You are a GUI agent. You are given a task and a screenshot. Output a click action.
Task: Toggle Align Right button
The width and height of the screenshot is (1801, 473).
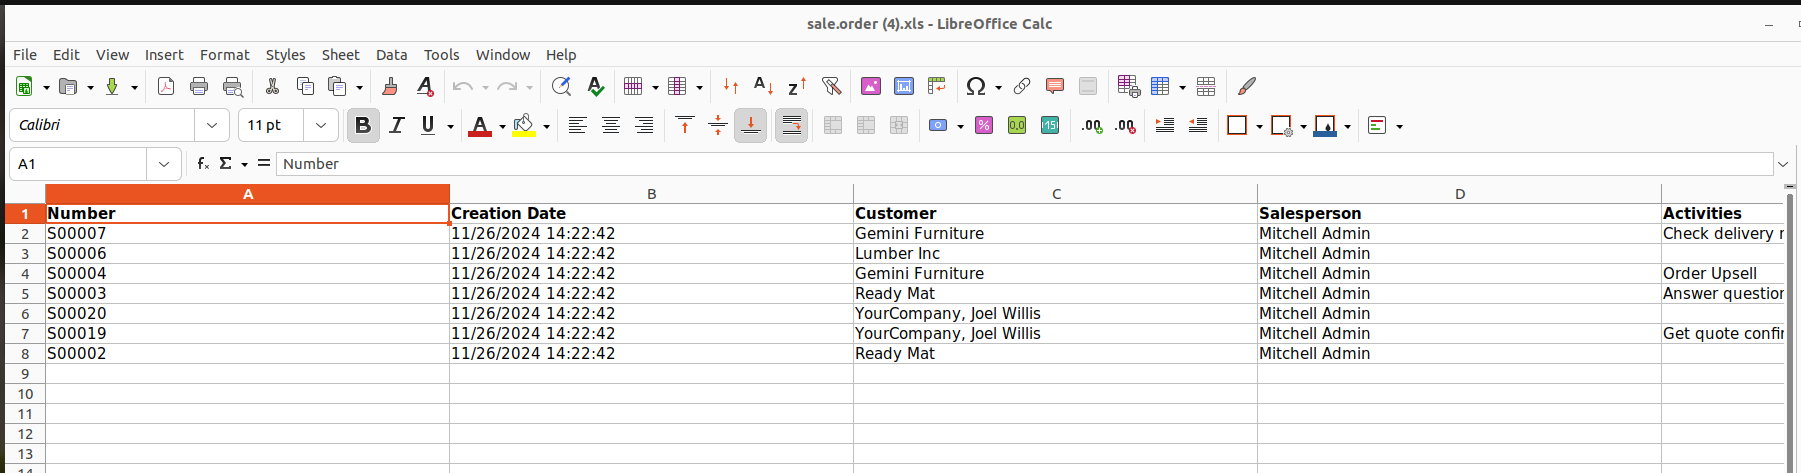point(643,125)
